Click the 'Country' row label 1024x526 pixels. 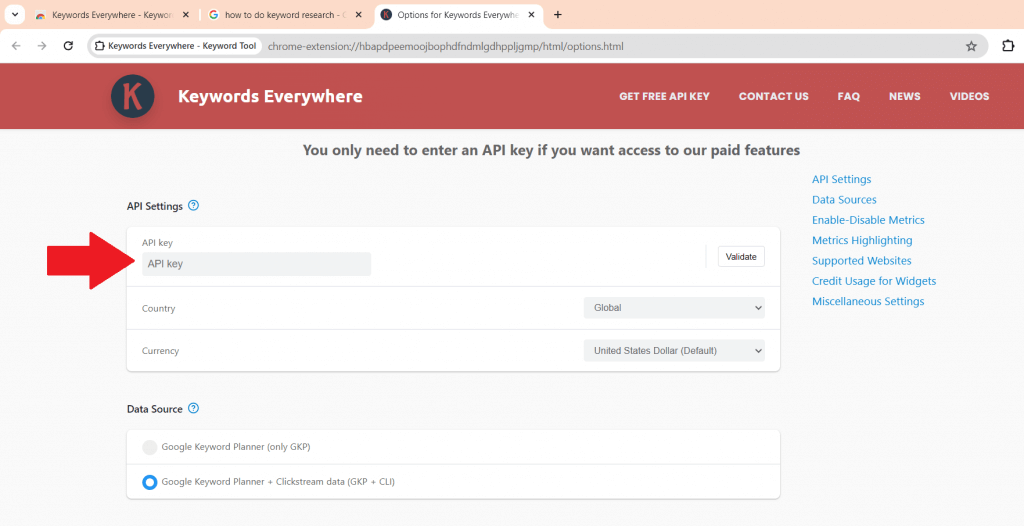click(x=159, y=308)
